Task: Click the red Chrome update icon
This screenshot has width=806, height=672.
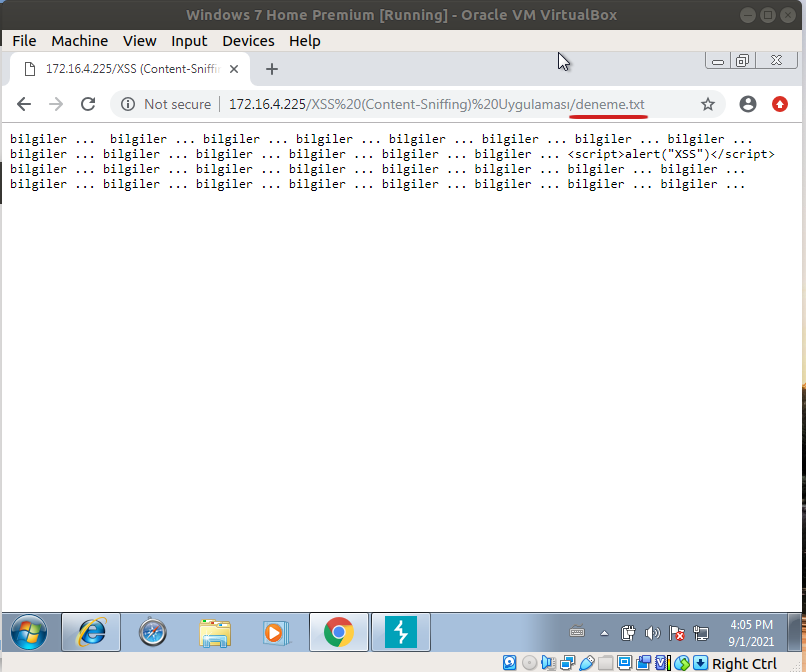Action: (x=780, y=104)
